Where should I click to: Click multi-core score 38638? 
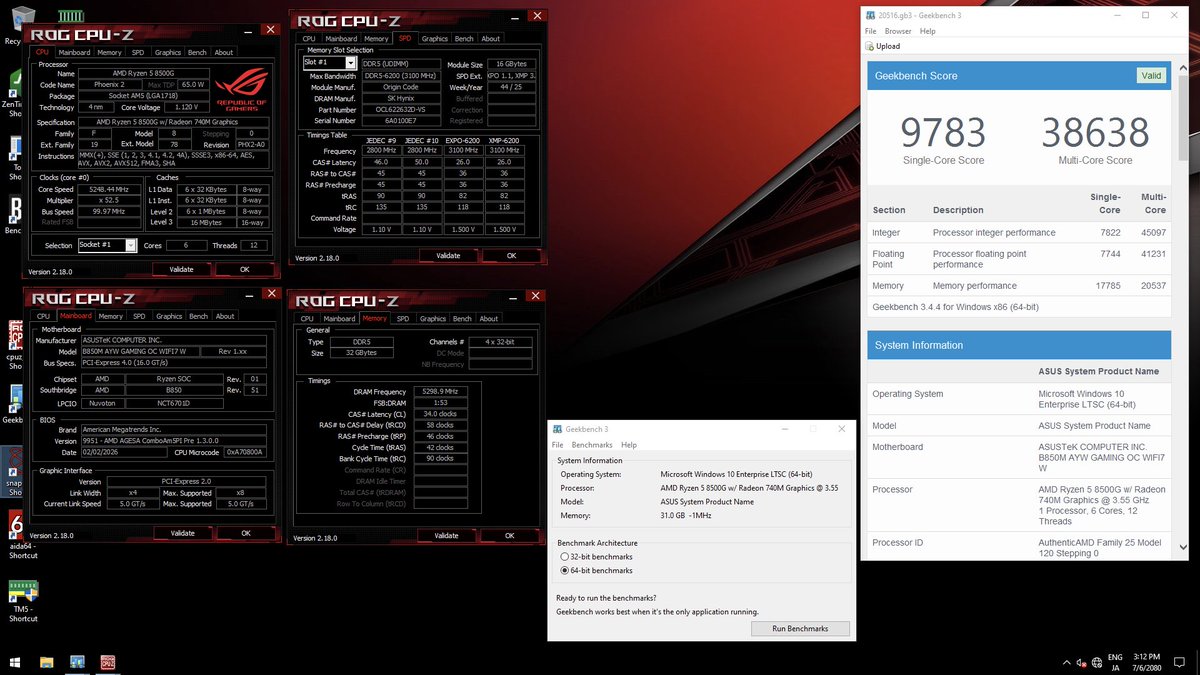click(x=1095, y=132)
